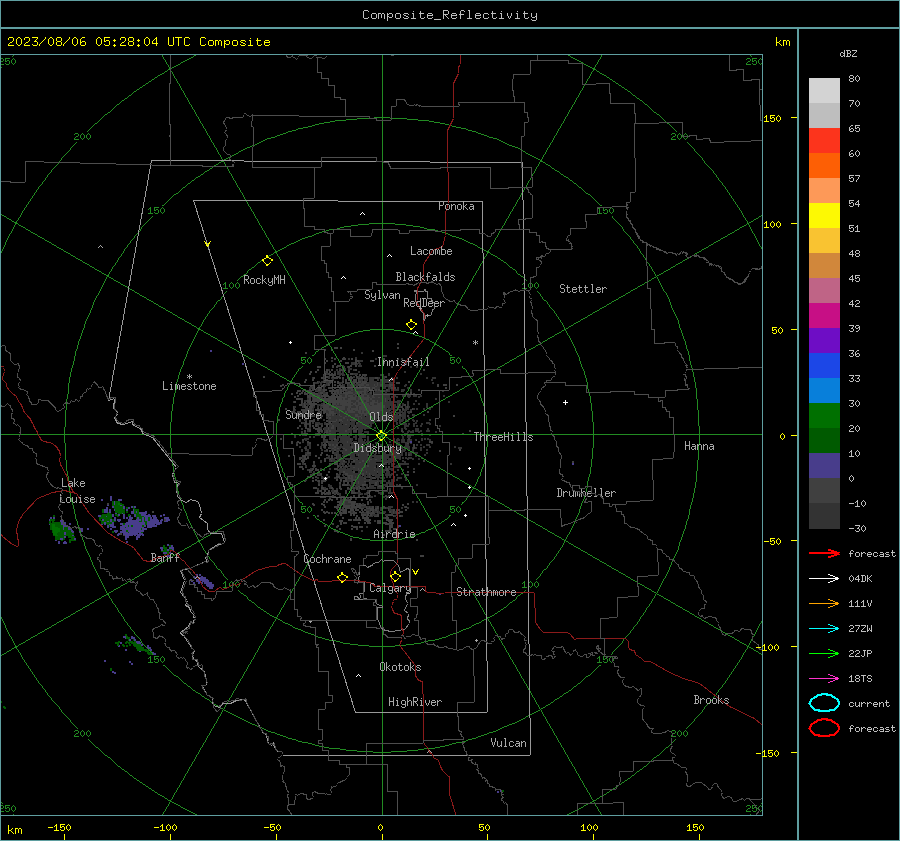Screen dimensions: 900x841
Task: Click the yellow diamond above Calgary label
Action: click(x=395, y=576)
